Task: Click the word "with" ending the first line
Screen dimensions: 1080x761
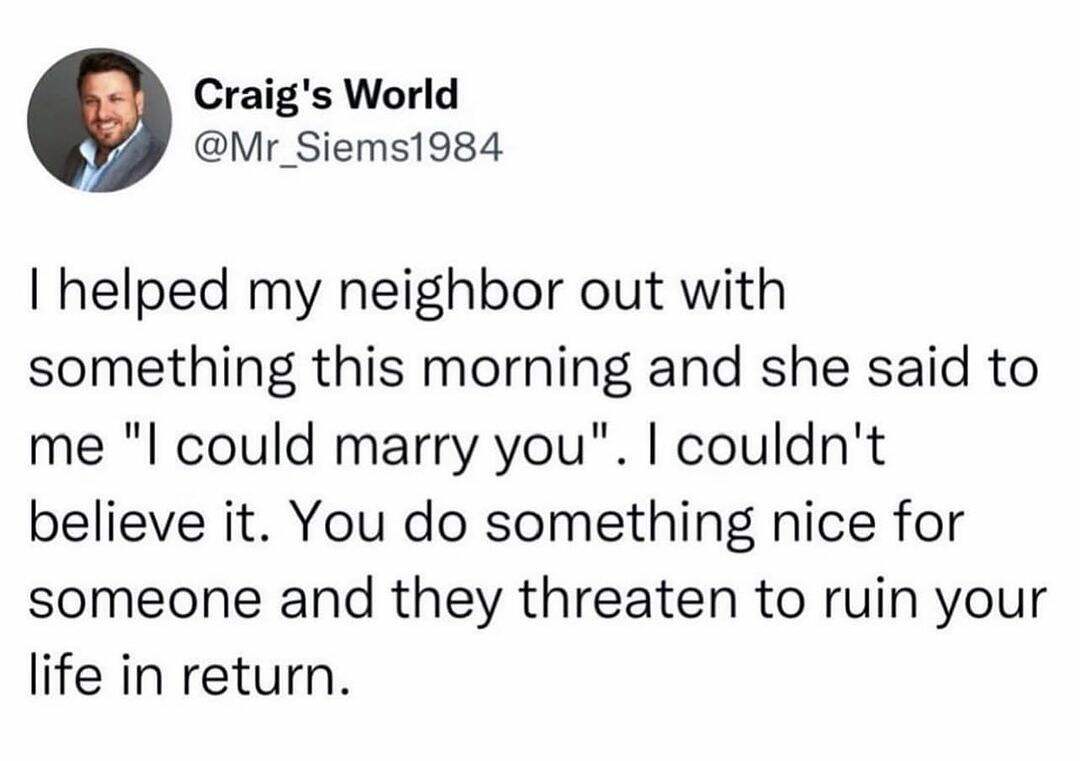Action: point(737,297)
